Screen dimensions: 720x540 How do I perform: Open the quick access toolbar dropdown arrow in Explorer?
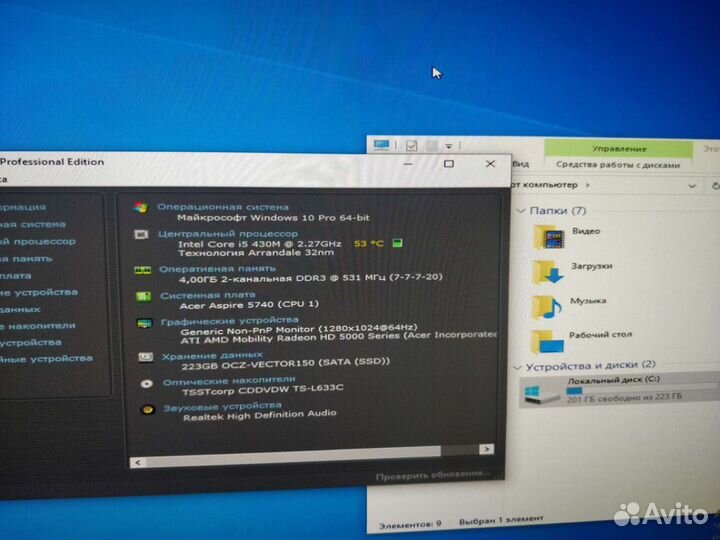tap(449, 146)
